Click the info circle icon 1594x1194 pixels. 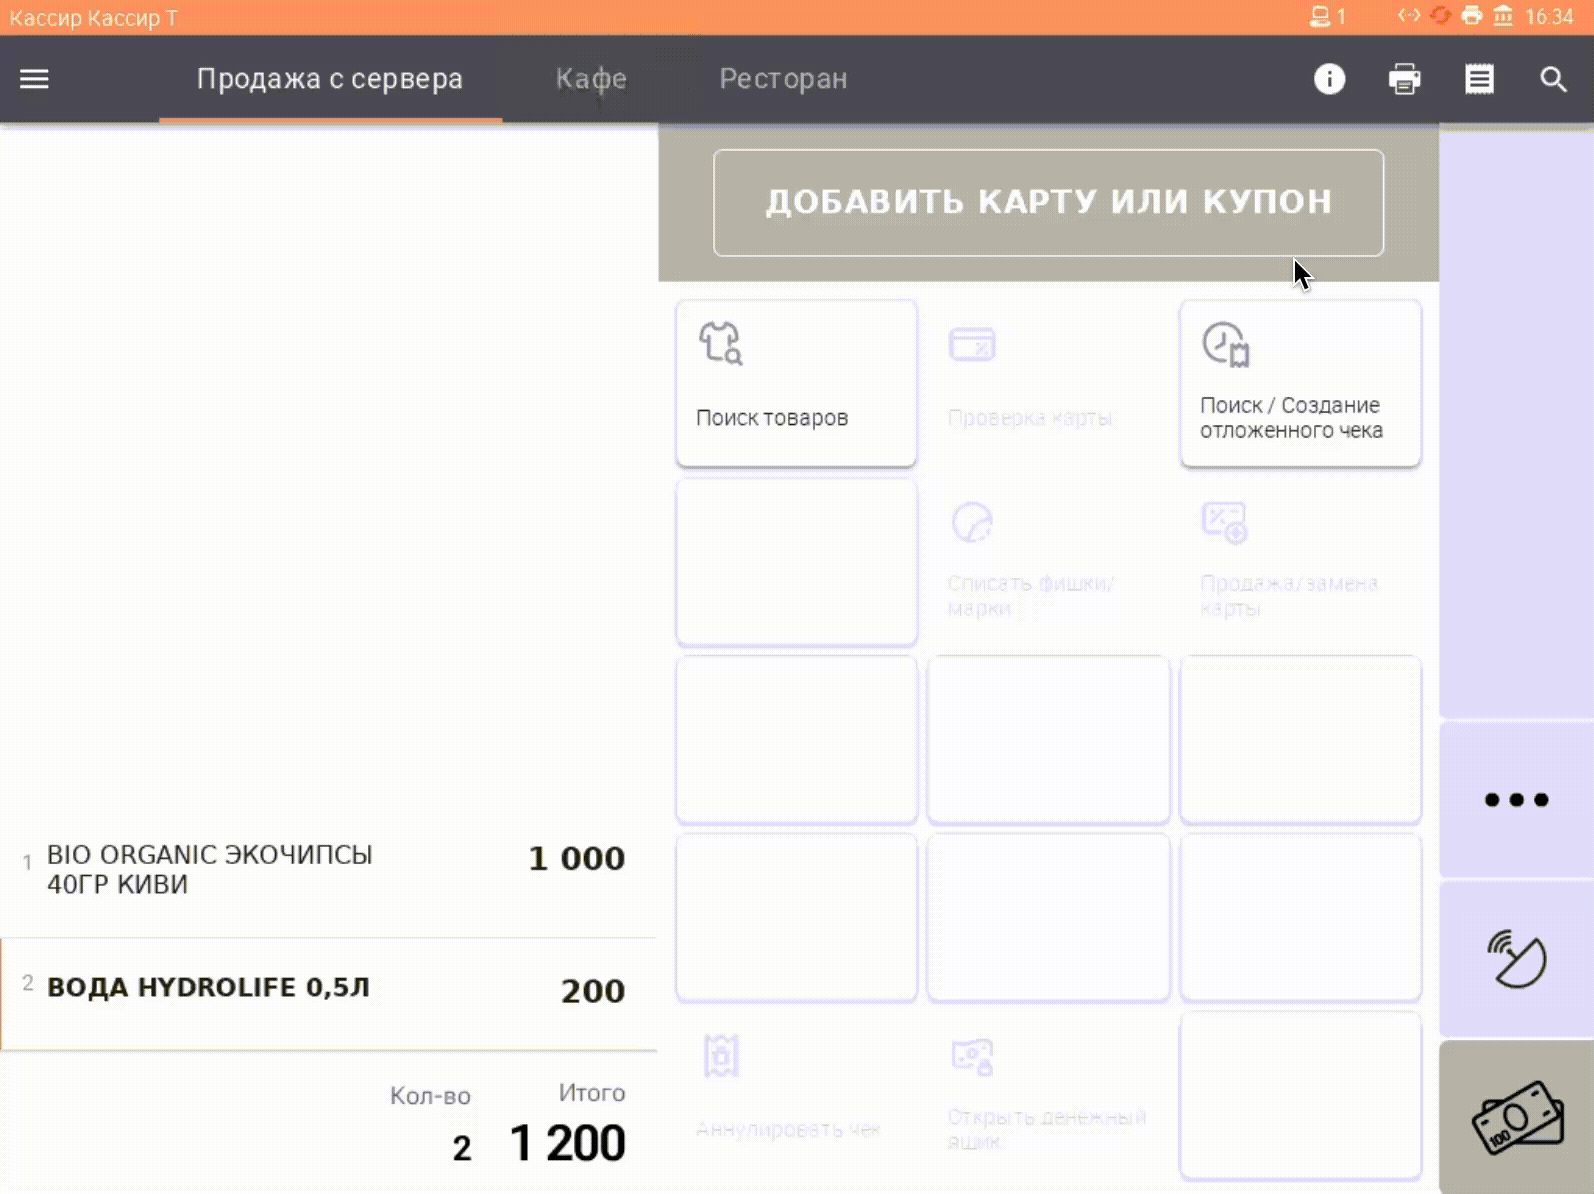pyautogui.click(x=1329, y=79)
